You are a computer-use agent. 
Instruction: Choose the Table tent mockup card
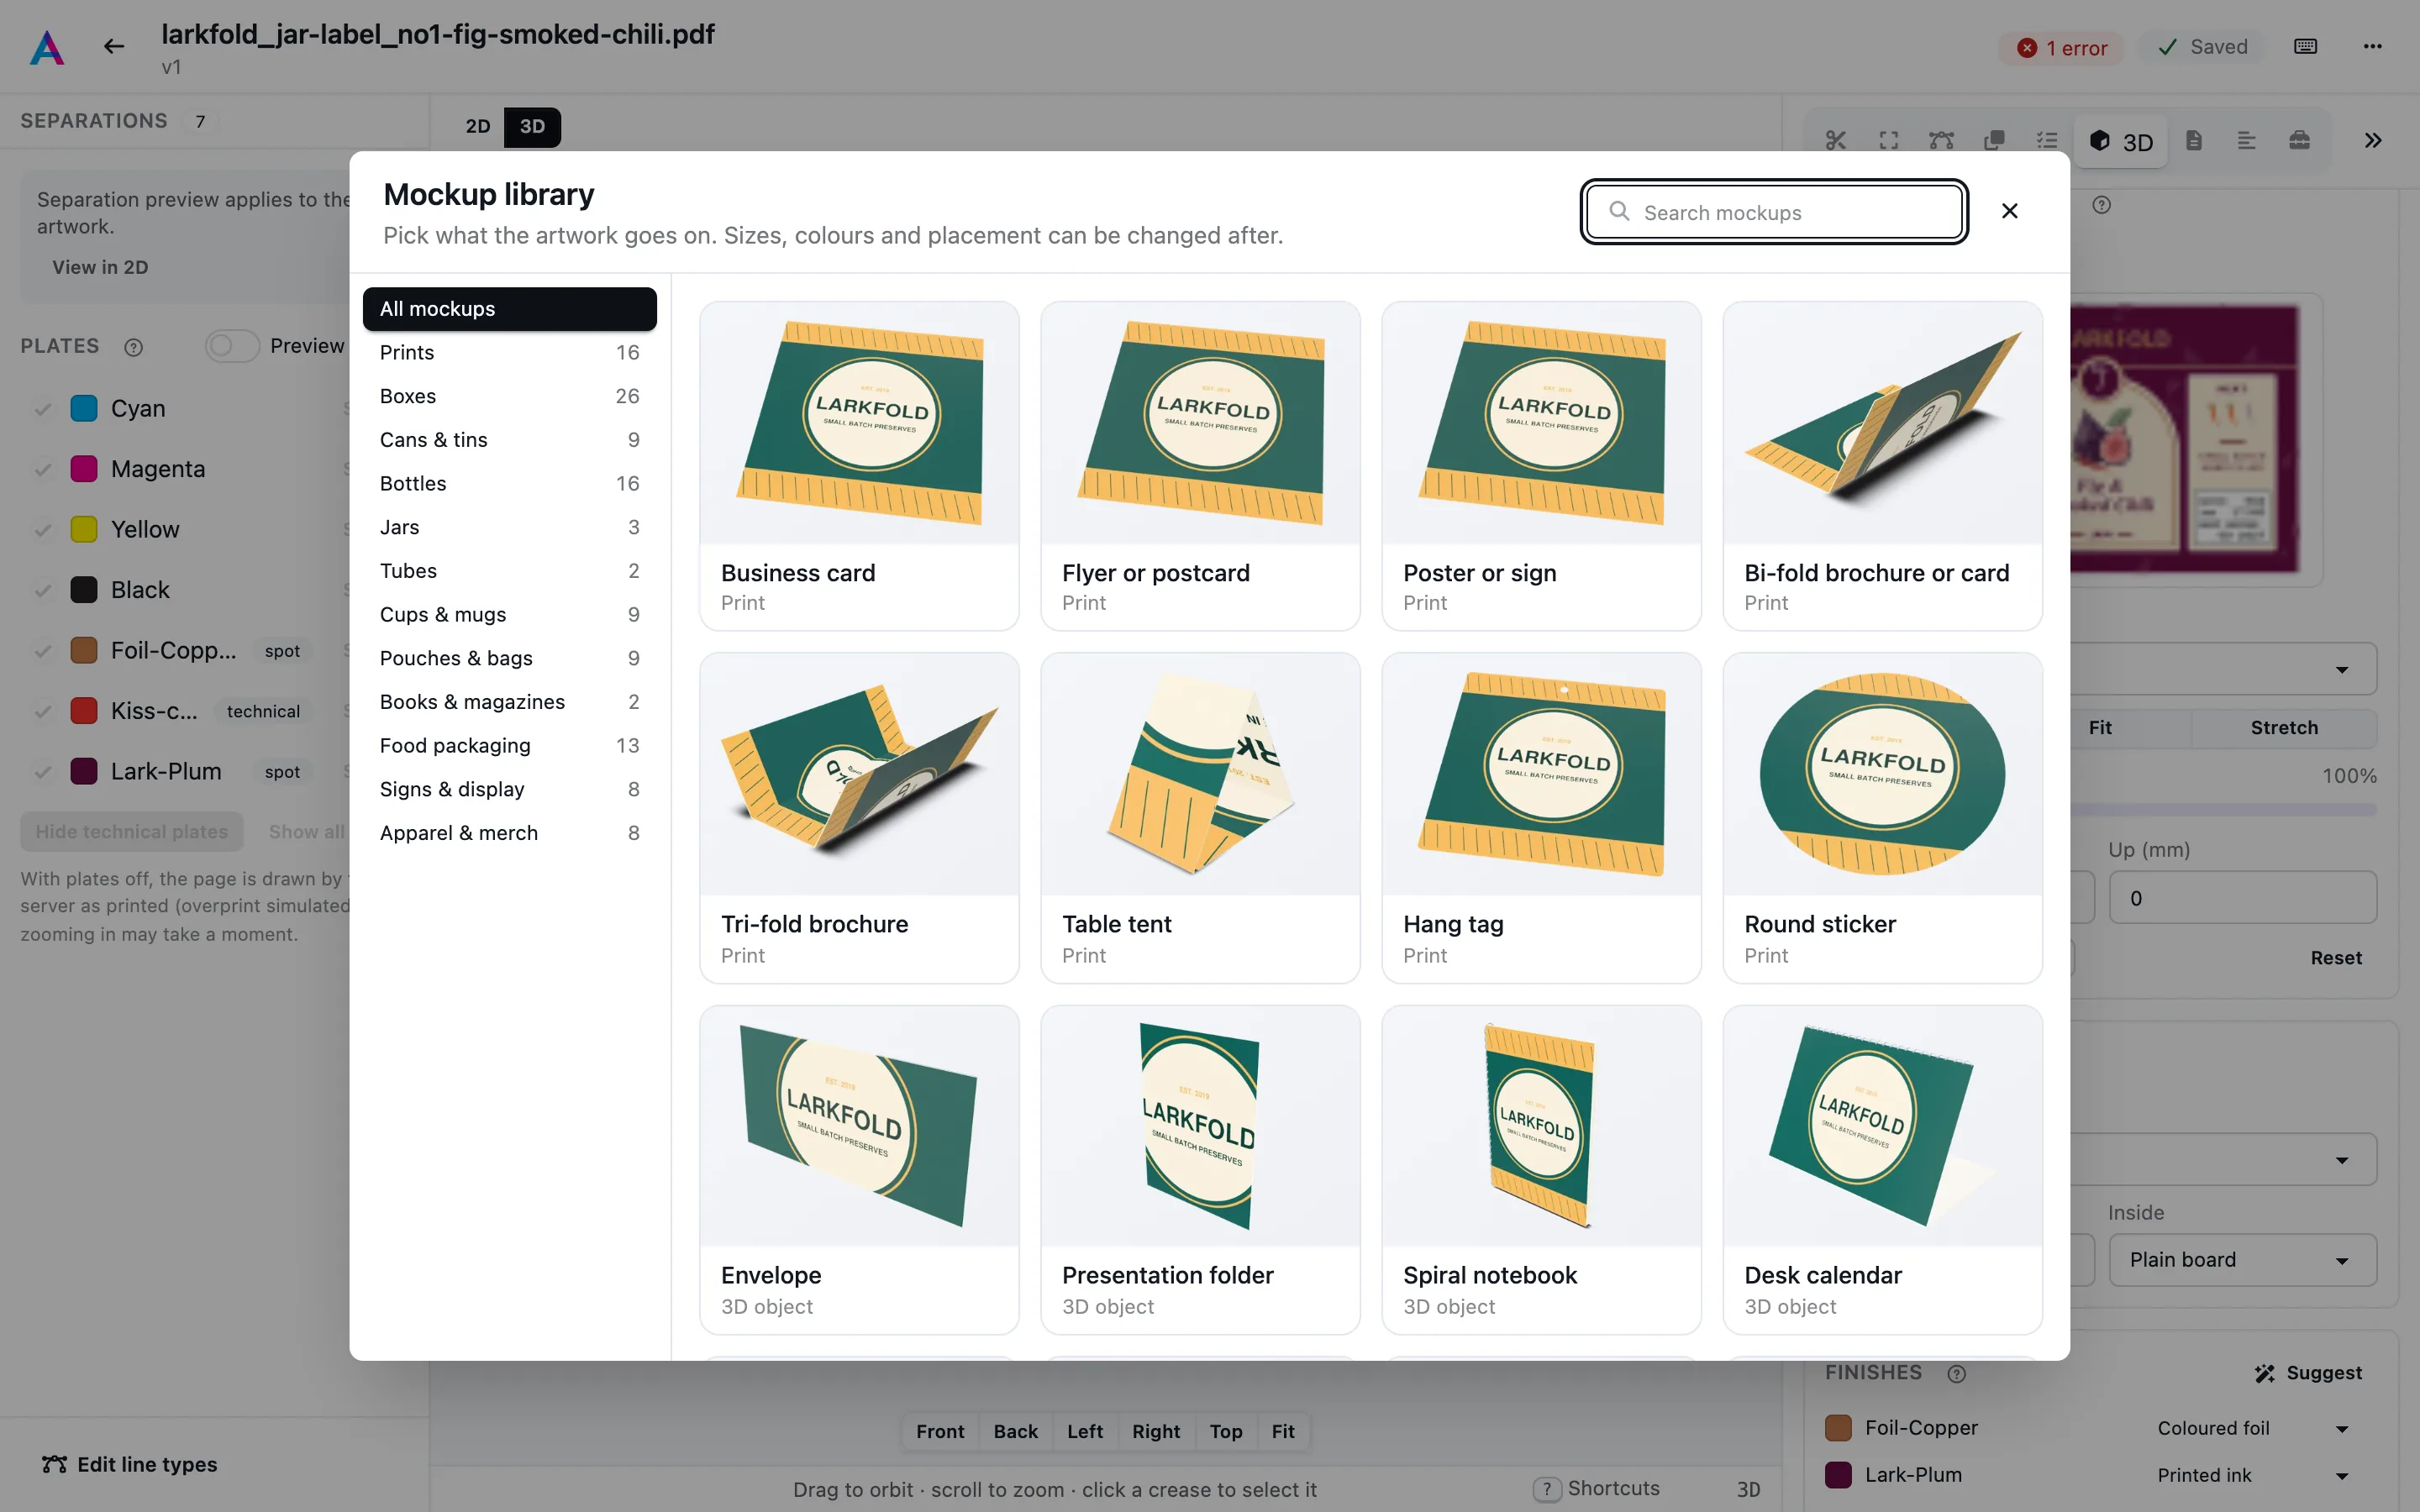click(1200, 818)
